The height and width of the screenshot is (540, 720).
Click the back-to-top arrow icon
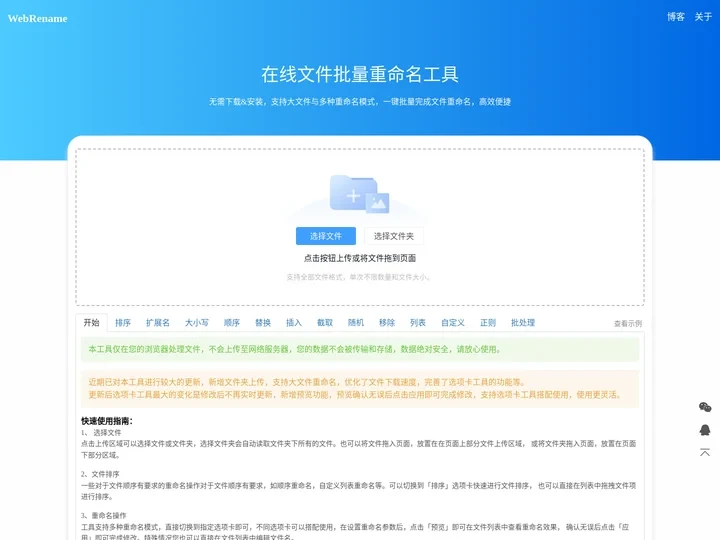pos(705,452)
